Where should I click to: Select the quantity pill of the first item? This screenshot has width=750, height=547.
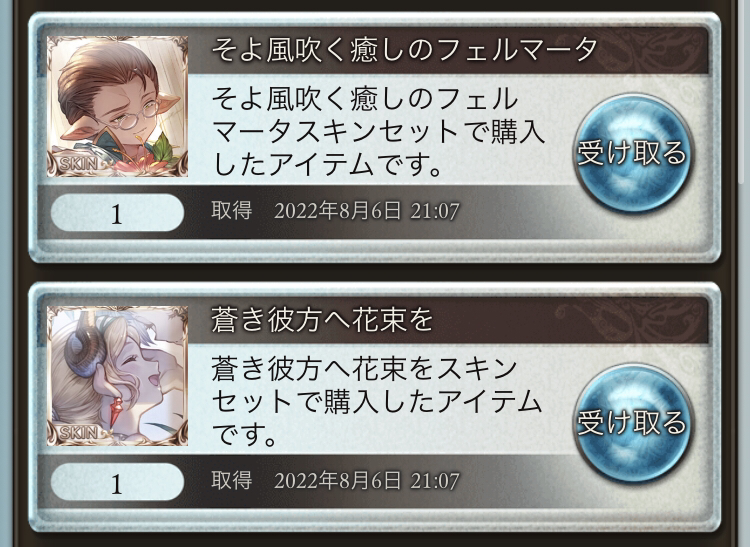tap(117, 213)
